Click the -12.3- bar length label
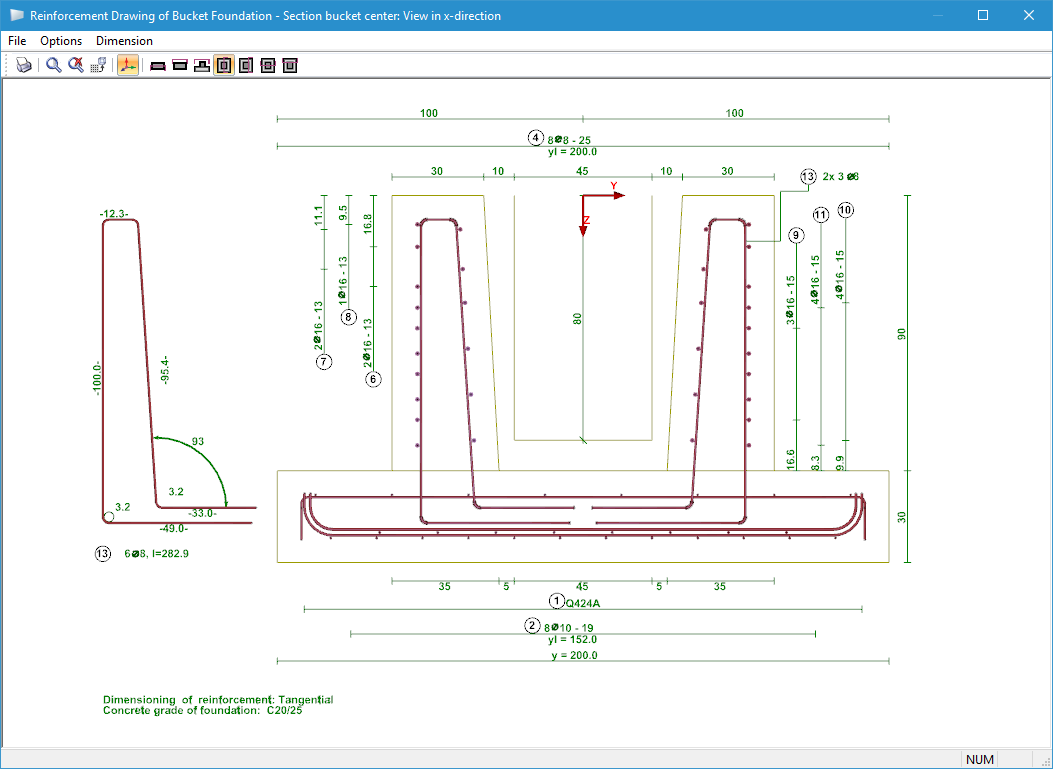The image size is (1053, 769). click(x=113, y=214)
